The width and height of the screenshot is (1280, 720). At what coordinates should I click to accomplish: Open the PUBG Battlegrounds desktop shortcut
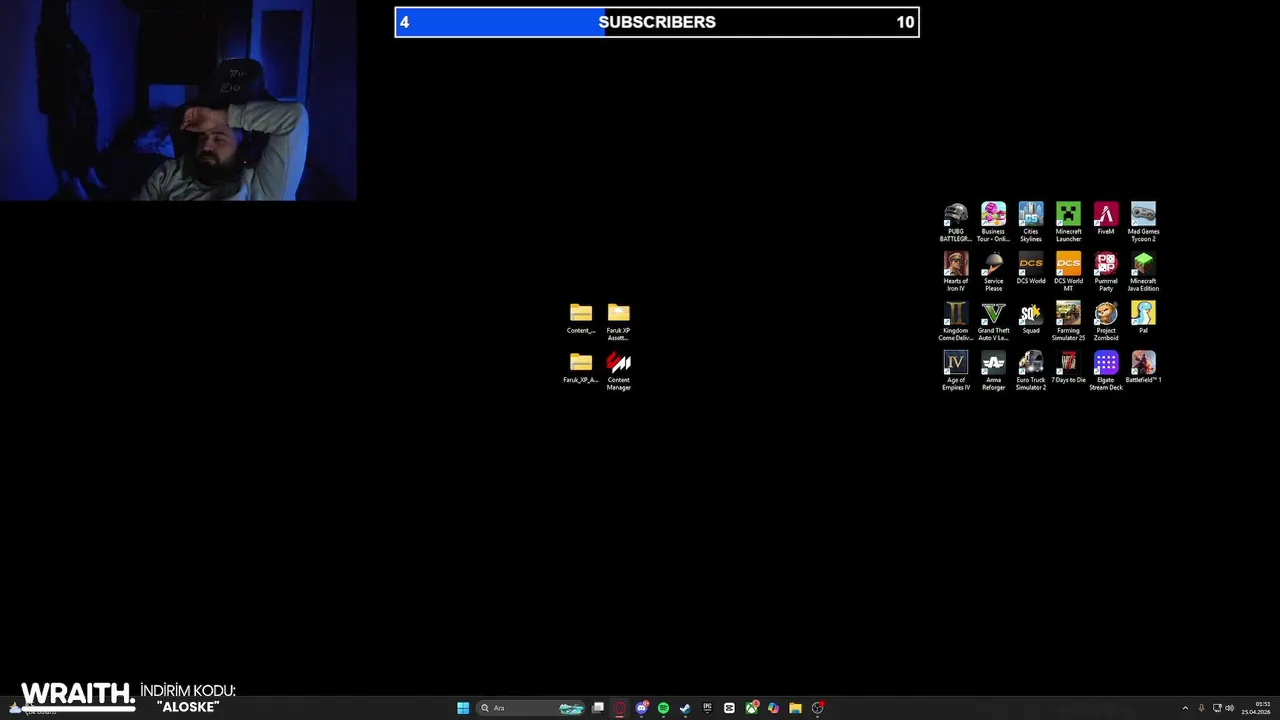click(x=956, y=221)
